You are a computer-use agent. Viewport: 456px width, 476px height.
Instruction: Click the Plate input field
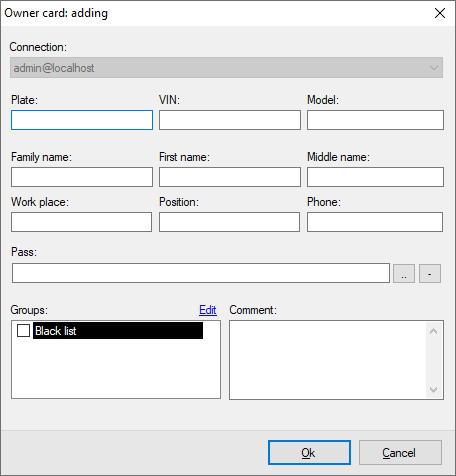[82, 120]
